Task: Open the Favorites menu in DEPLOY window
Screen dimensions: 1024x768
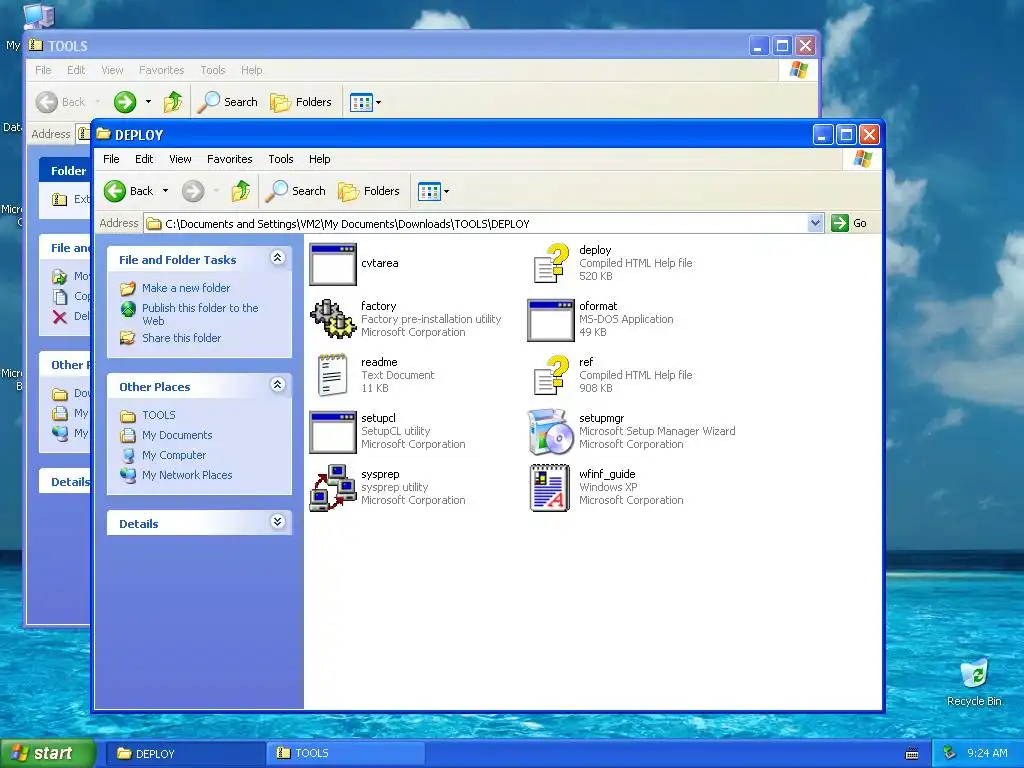Action: [229, 159]
